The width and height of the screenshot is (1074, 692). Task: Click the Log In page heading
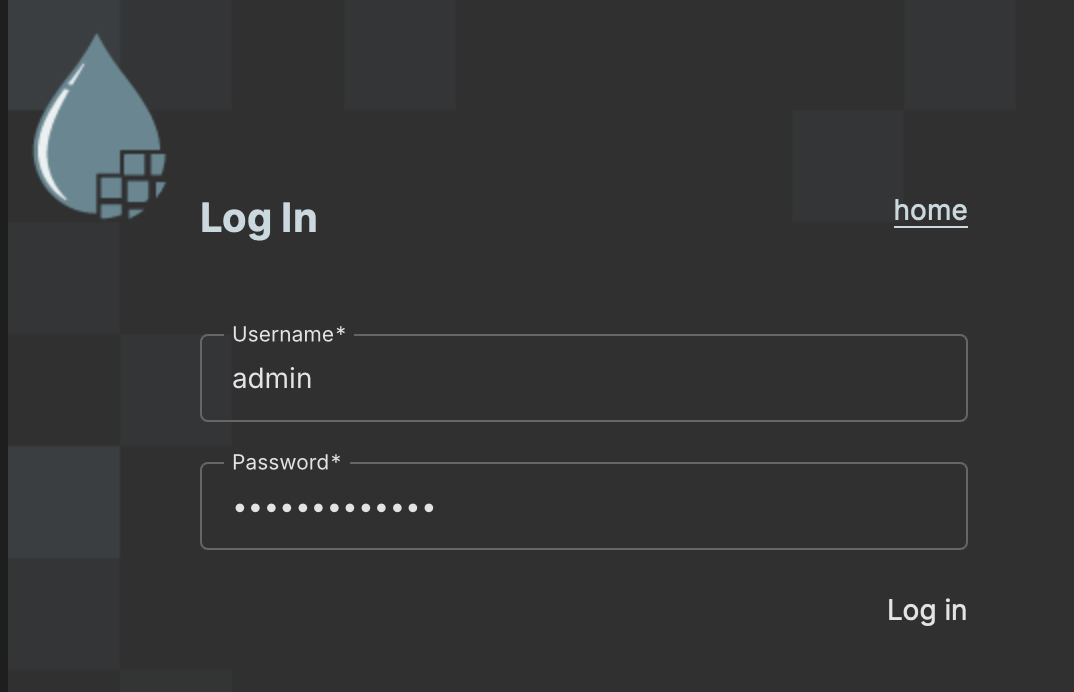(x=258, y=218)
